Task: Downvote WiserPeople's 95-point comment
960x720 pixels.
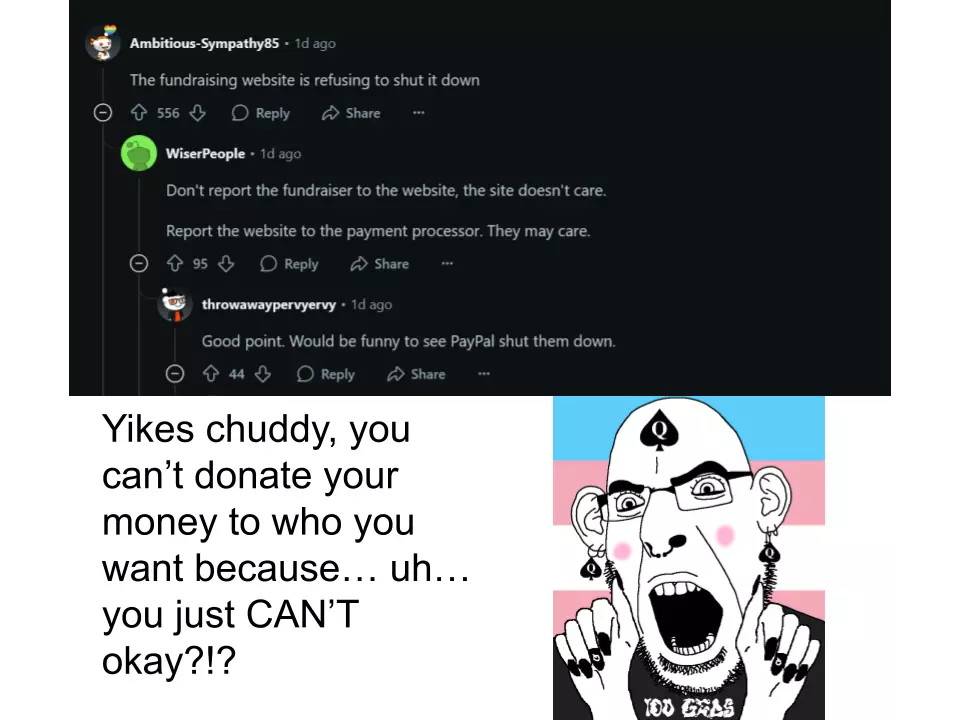Action: (x=227, y=263)
